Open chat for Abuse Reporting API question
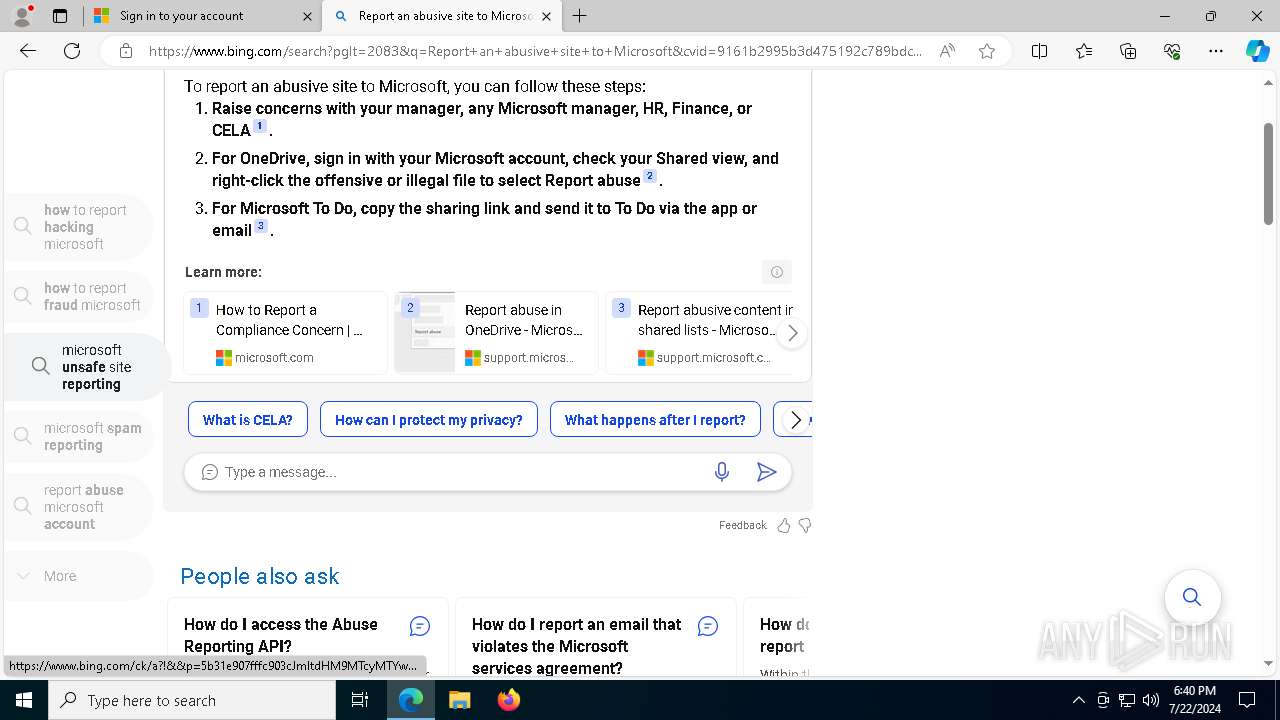The image size is (1280, 720). click(420, 626)
